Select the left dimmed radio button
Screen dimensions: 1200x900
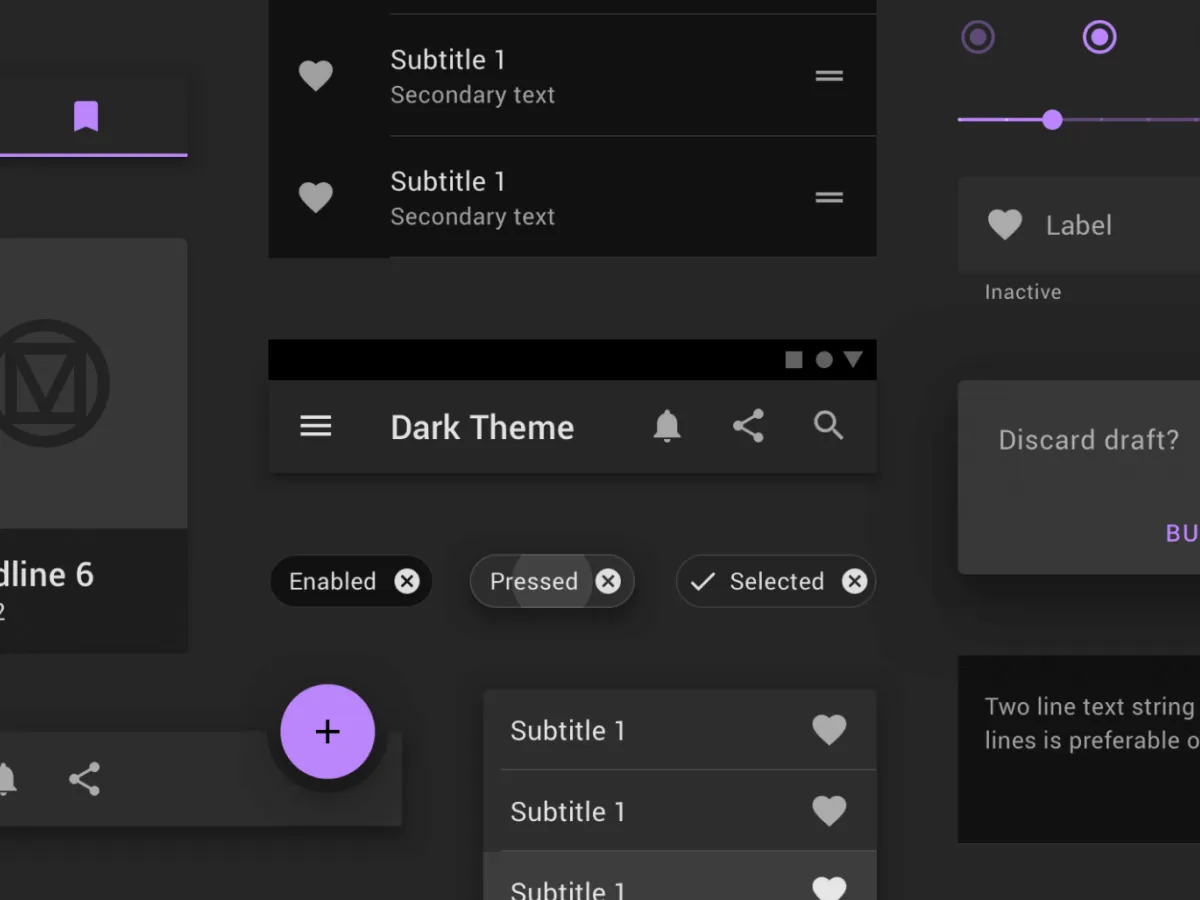977,37
